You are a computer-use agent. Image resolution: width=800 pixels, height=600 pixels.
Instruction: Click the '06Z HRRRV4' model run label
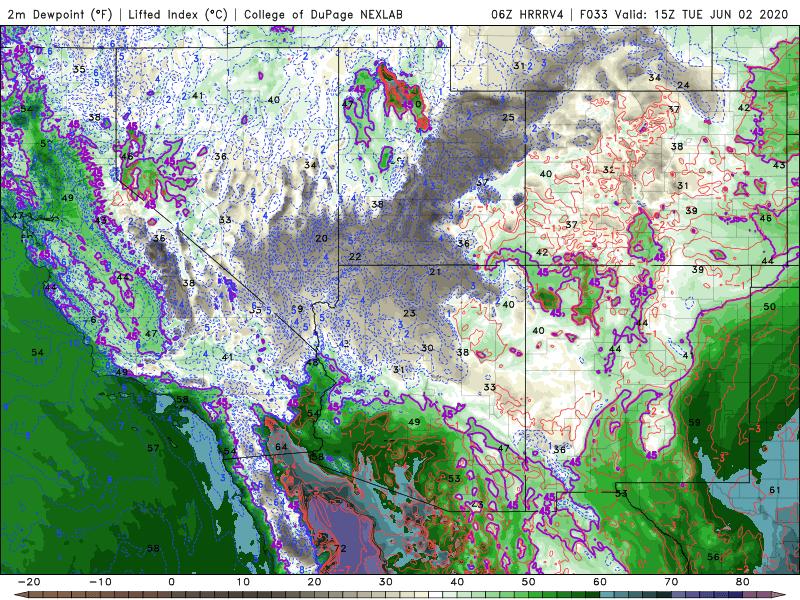pyautogui.click(x=527, y=14)
